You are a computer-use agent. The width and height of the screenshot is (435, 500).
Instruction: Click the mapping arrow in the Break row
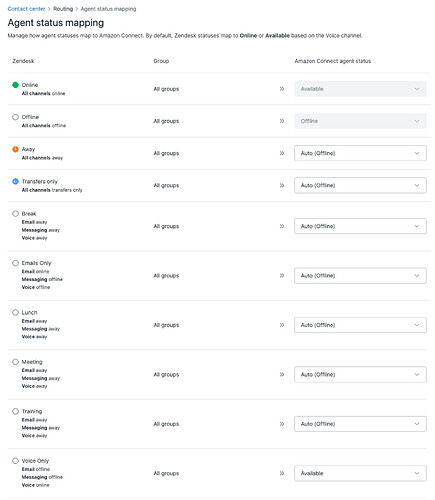(x=282, y=226)
